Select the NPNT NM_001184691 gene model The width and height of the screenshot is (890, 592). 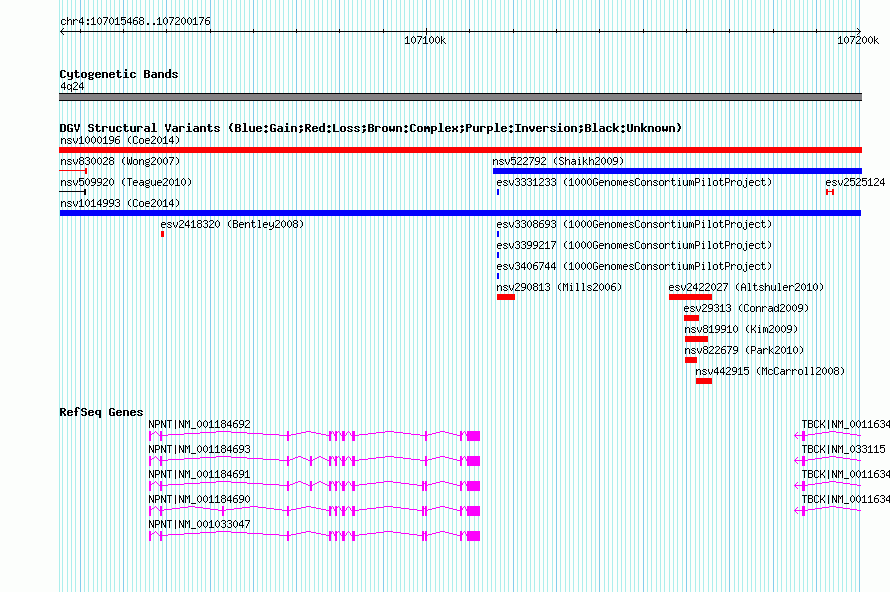click(314, 486)
